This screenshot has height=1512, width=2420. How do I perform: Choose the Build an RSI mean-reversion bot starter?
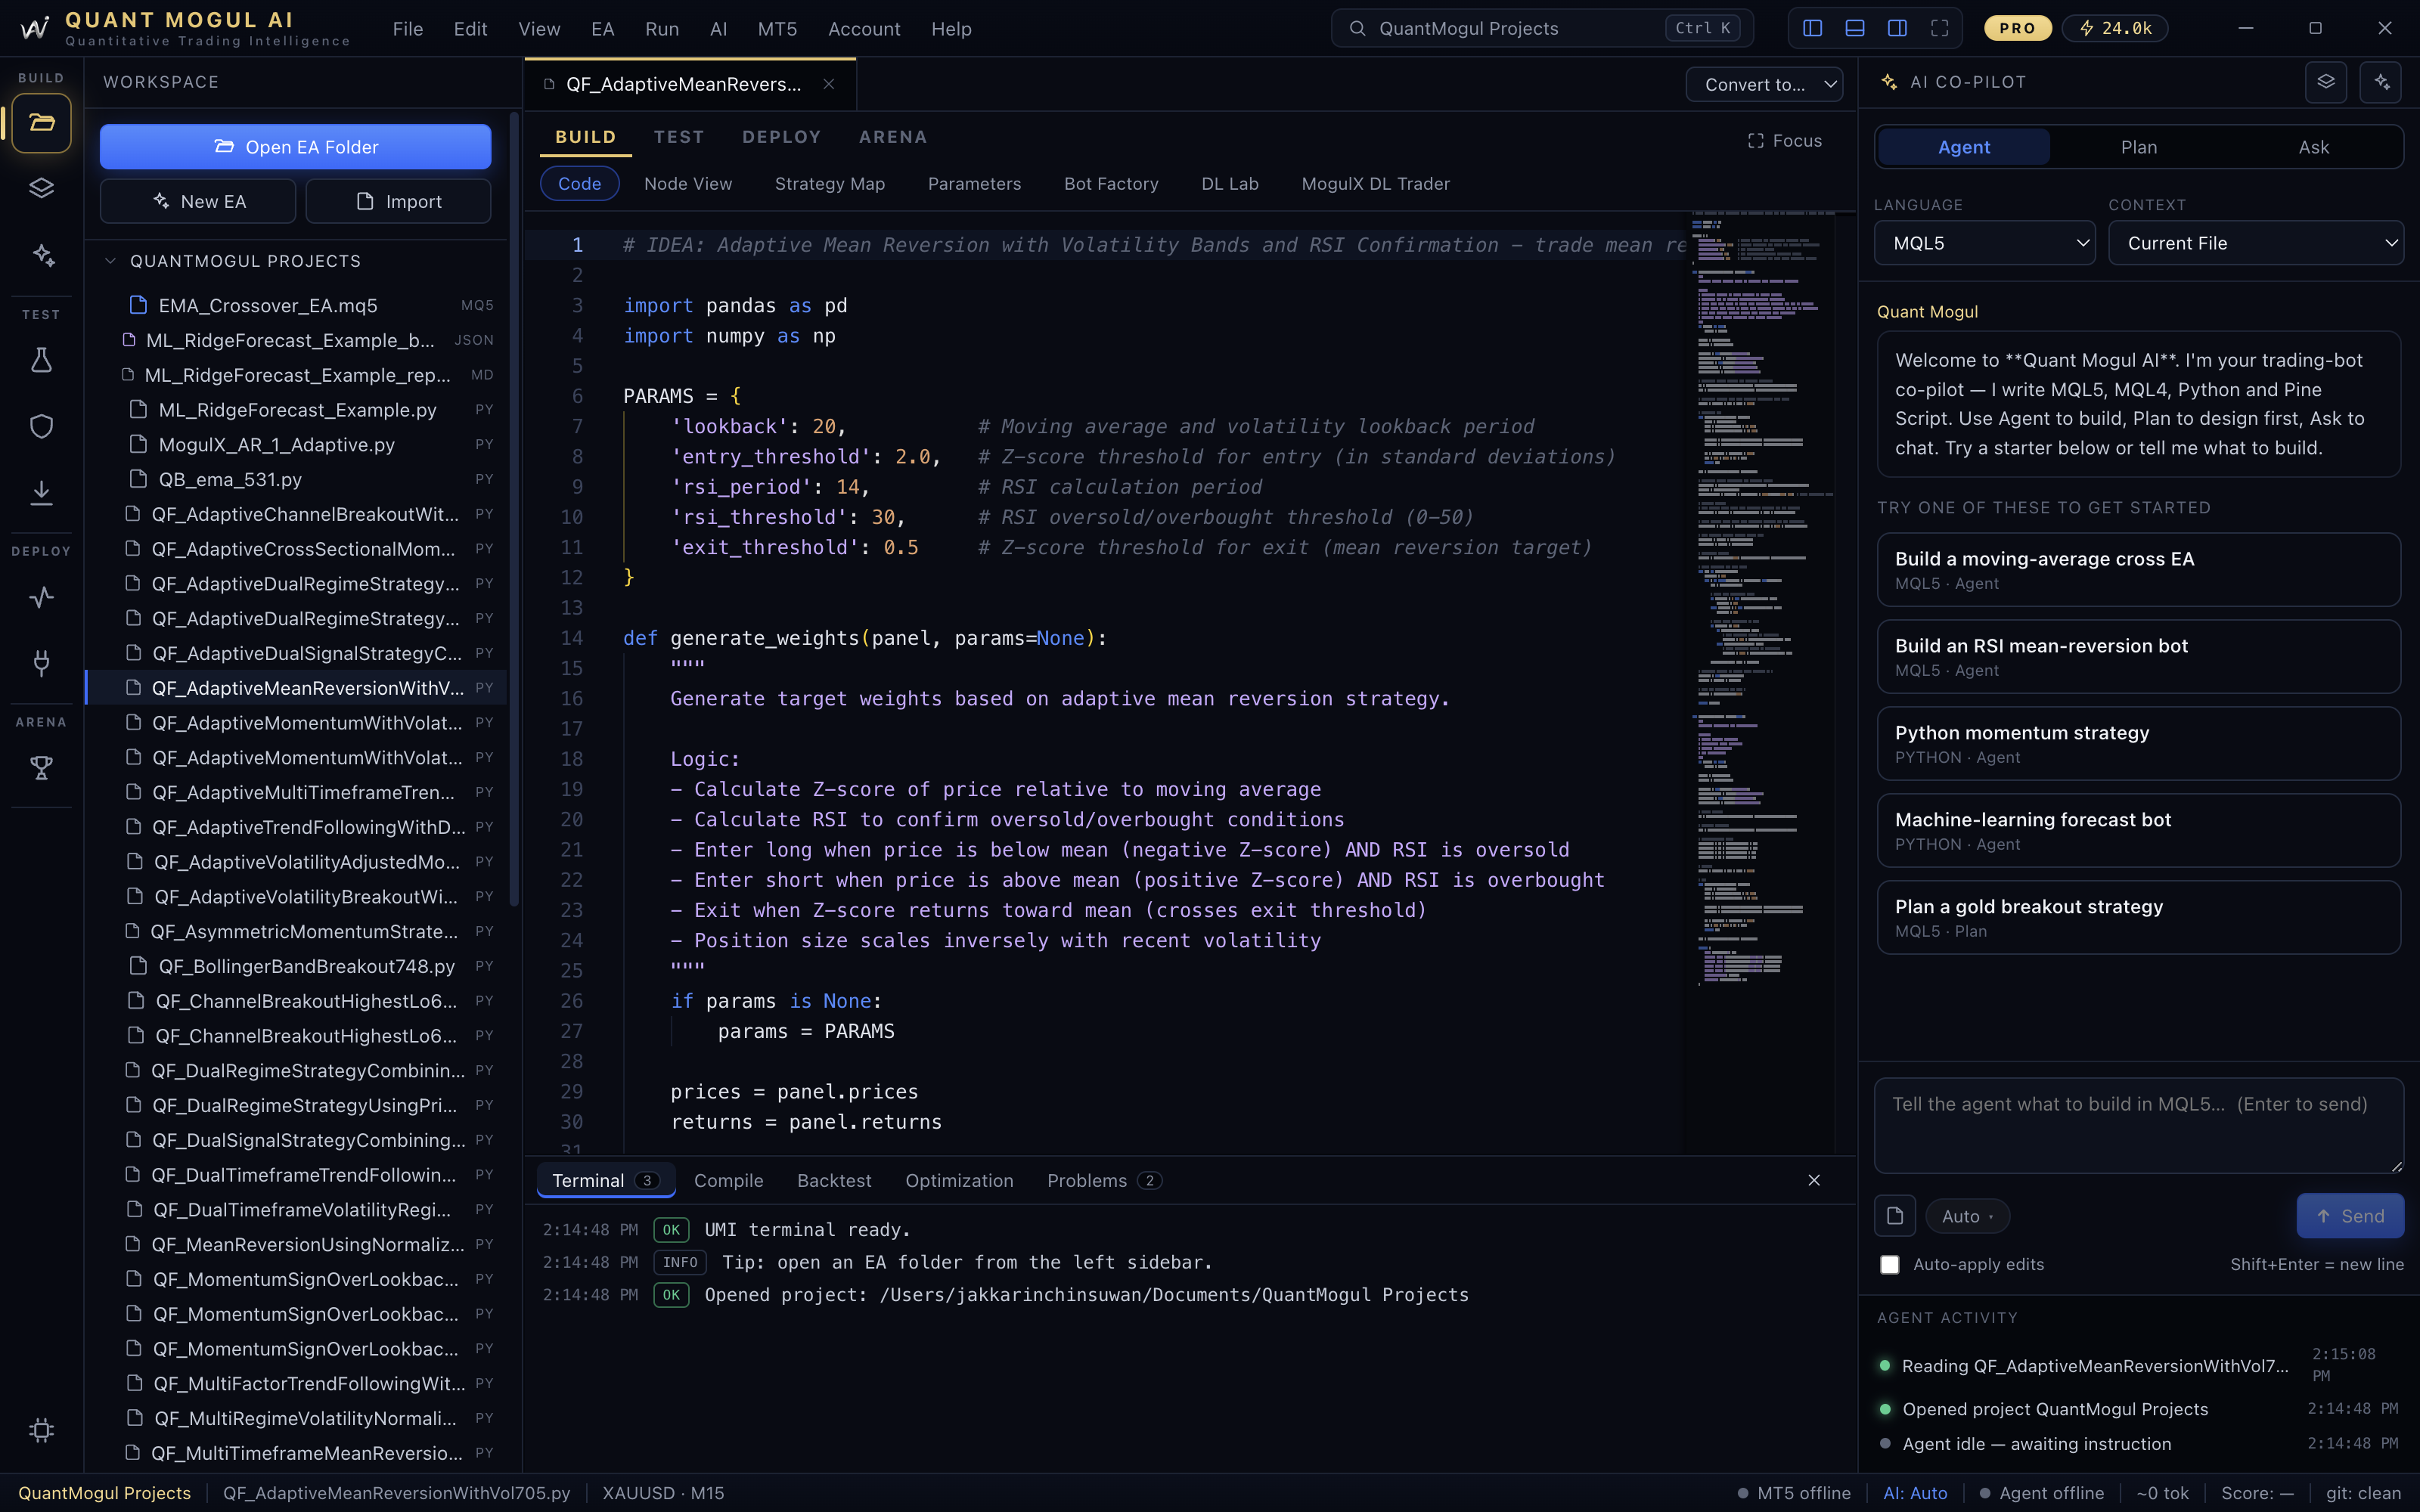point(2139,657)
